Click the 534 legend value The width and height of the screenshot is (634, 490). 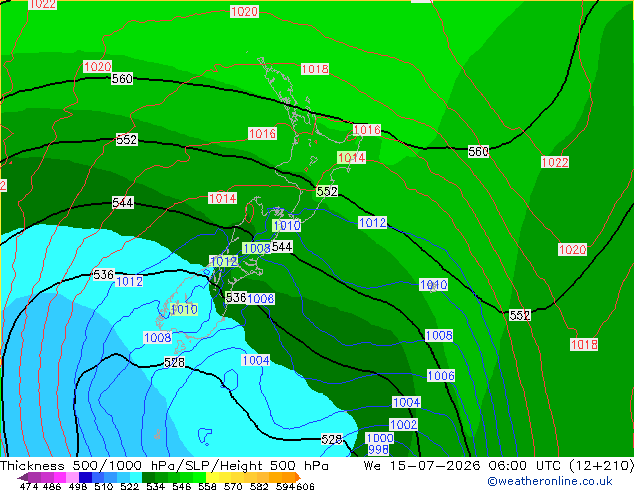pos(156,486)
